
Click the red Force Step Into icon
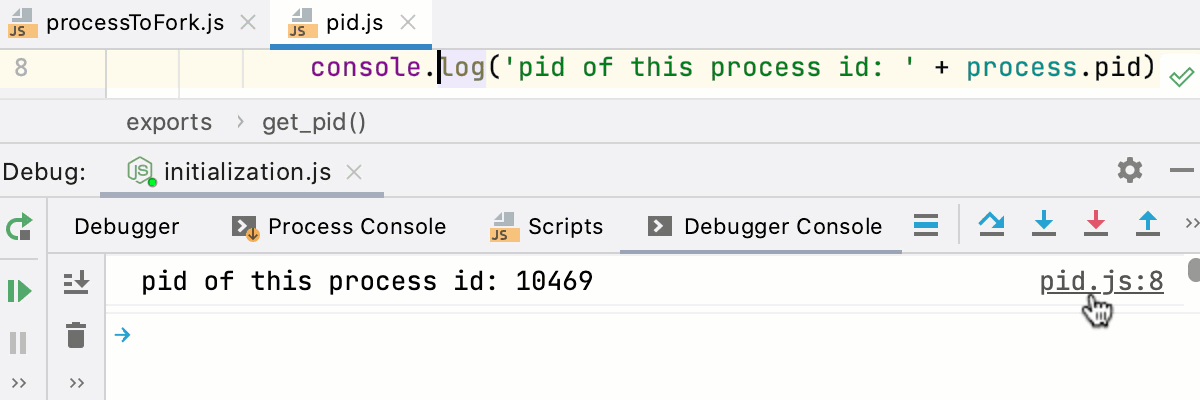tap(1096, 224)
